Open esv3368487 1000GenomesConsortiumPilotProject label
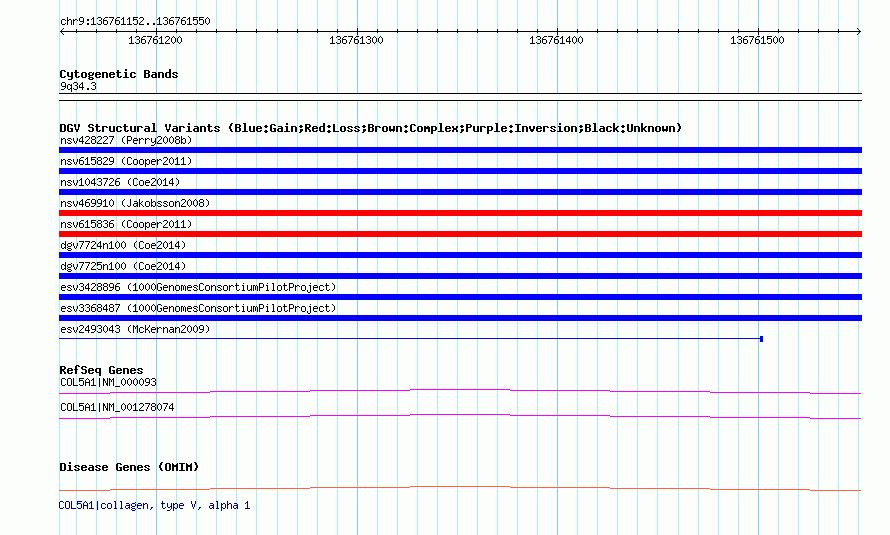The width and height of the screenshot is (890, 535). [198, 308]
